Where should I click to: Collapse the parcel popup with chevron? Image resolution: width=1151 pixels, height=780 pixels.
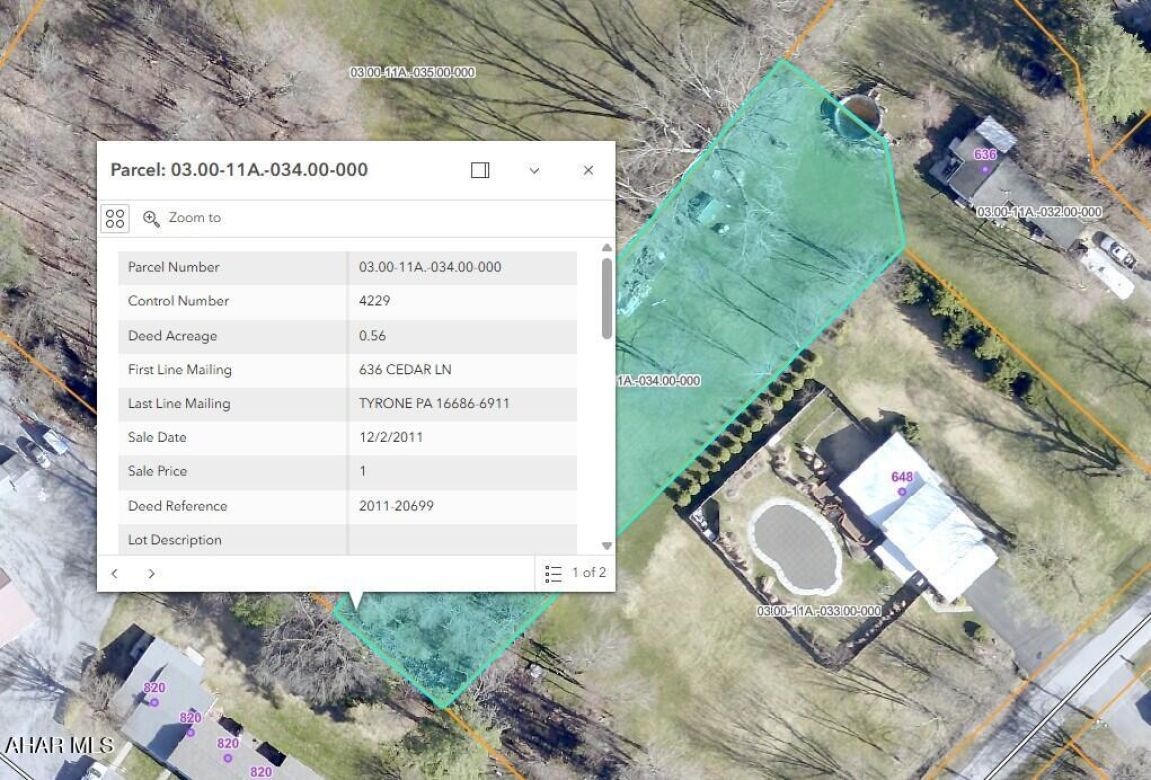tap(534, 170)
